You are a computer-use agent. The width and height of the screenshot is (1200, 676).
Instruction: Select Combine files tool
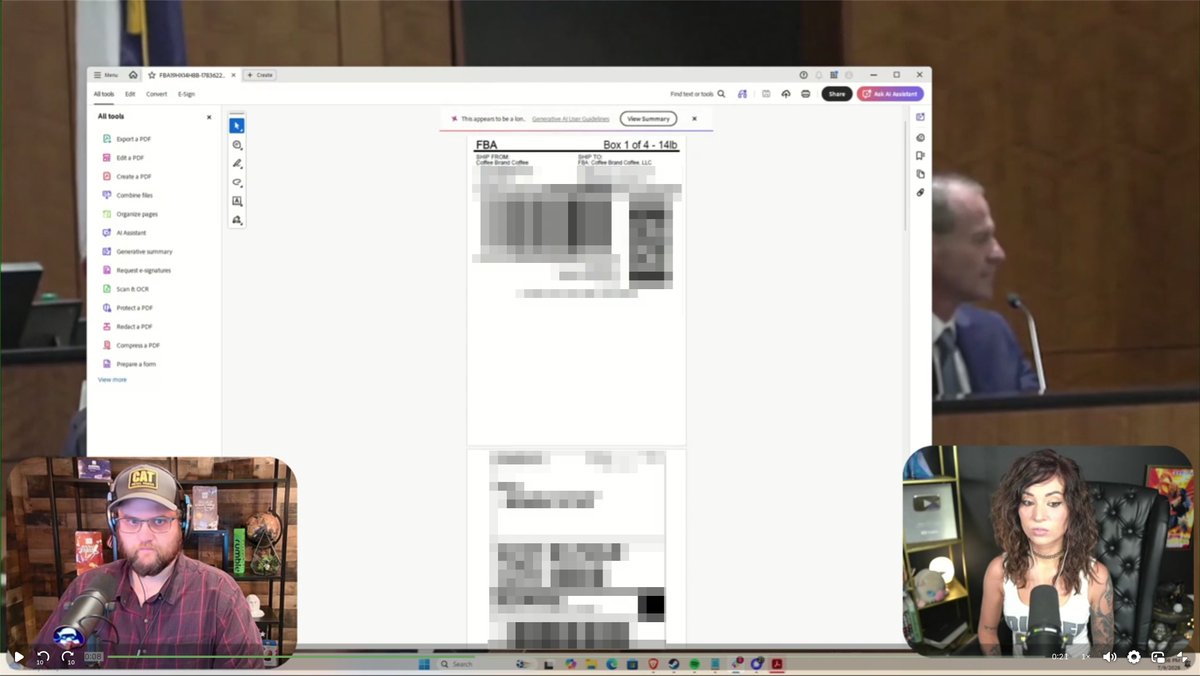[127, 195]
